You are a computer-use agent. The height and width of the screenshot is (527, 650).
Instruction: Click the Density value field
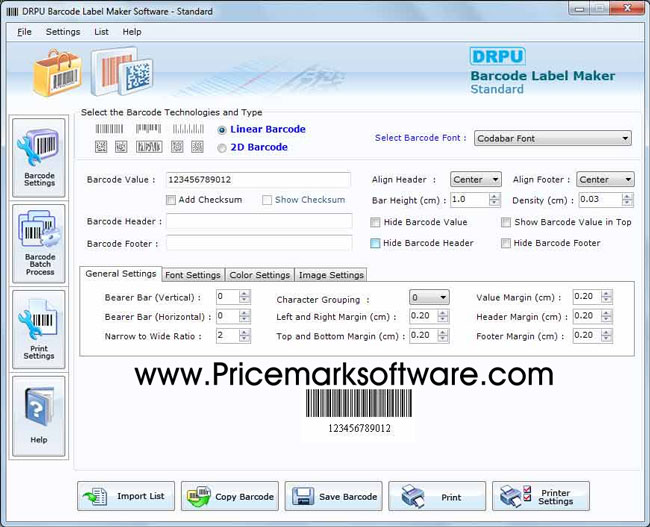(600, 199)
